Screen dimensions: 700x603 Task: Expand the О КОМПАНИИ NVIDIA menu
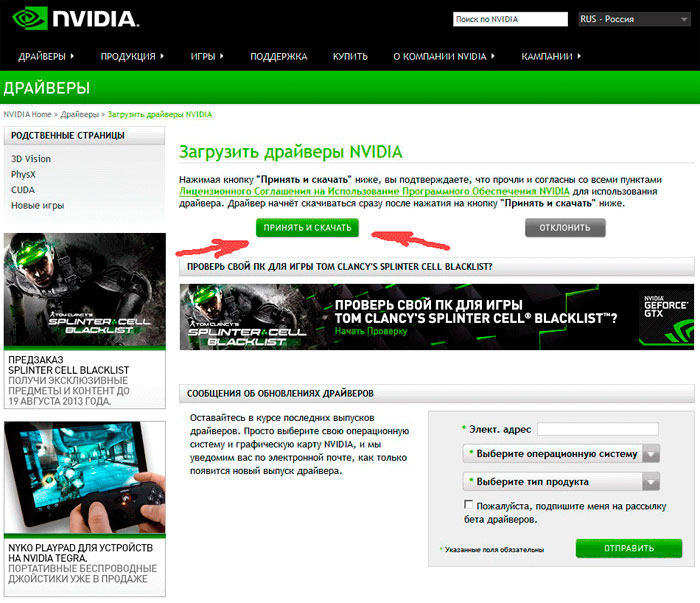[444, 56]
